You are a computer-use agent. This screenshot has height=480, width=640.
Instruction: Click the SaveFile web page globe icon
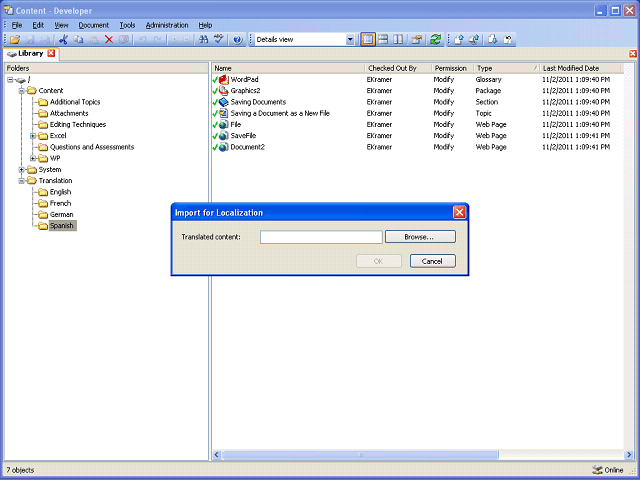(x=223, y=136)
